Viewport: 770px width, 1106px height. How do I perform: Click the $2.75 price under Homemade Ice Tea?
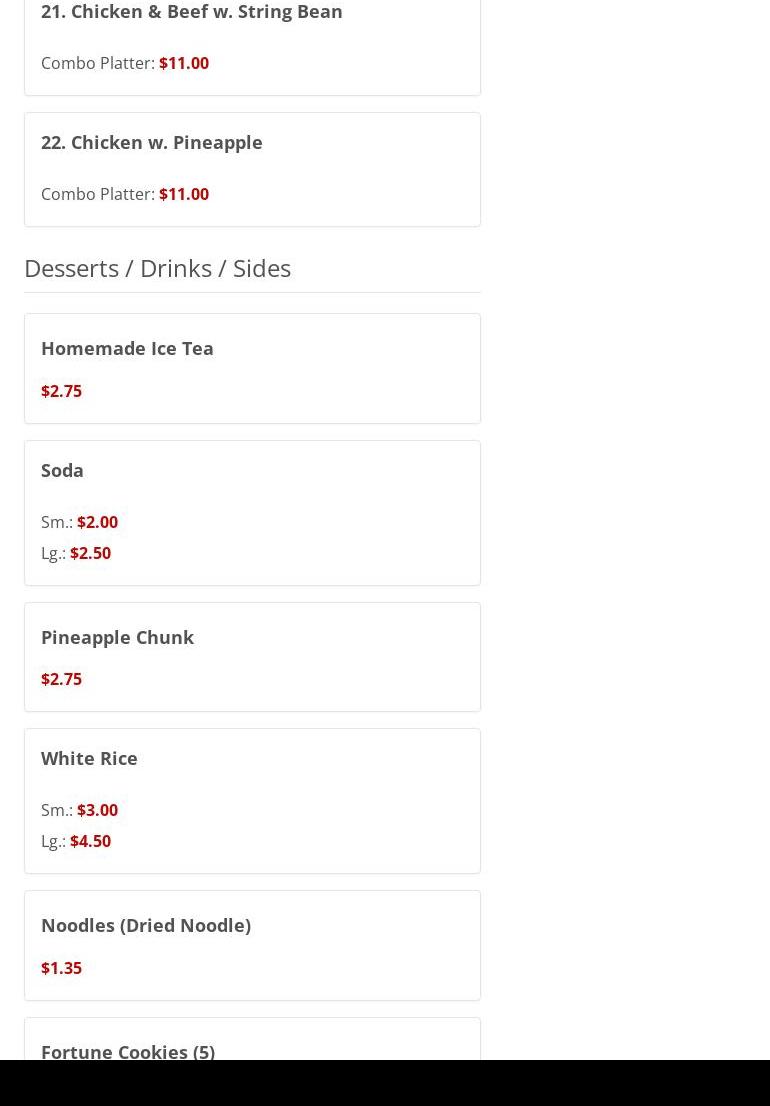pos(61,391)
